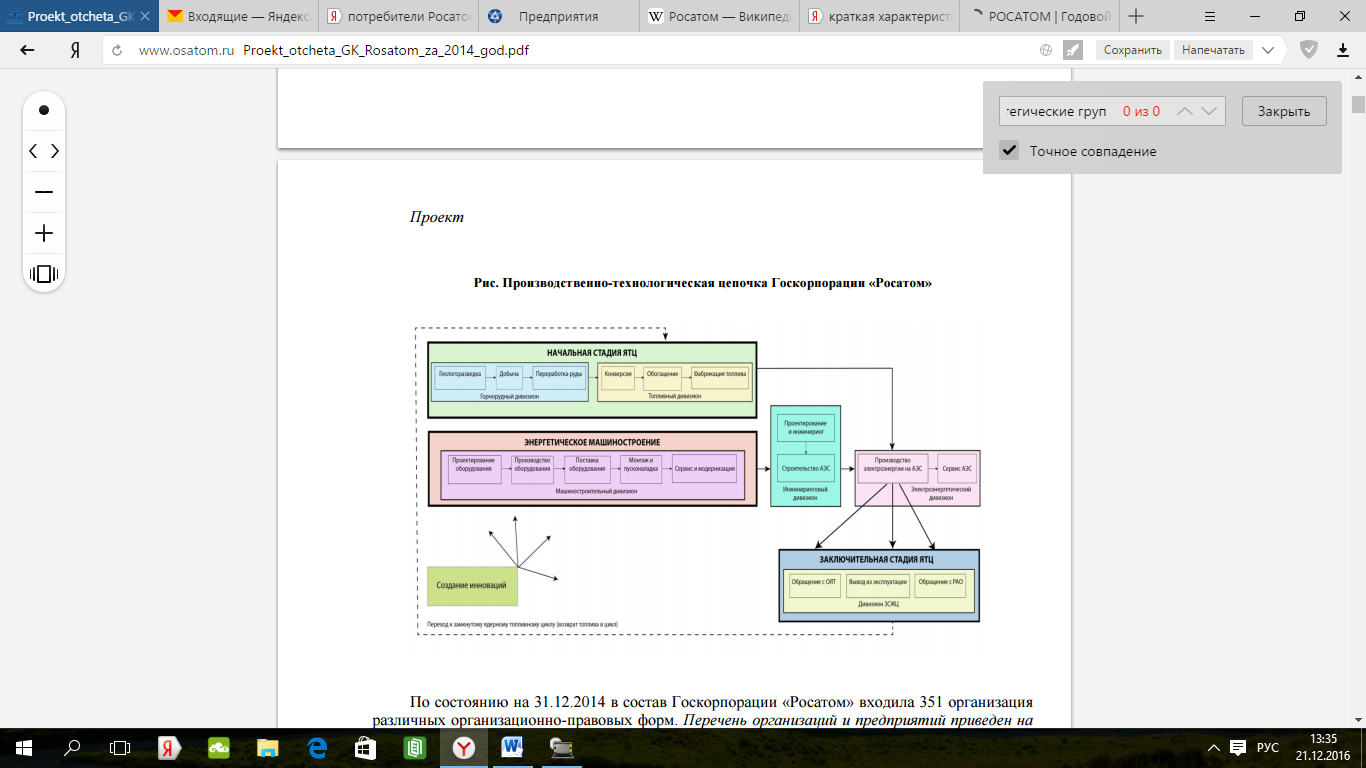Image resolution: width=1366 pixels, height=768 pixels.
Task: Toggle 'Точное совпадение' checkbox
Action: tap(1010, 151)
